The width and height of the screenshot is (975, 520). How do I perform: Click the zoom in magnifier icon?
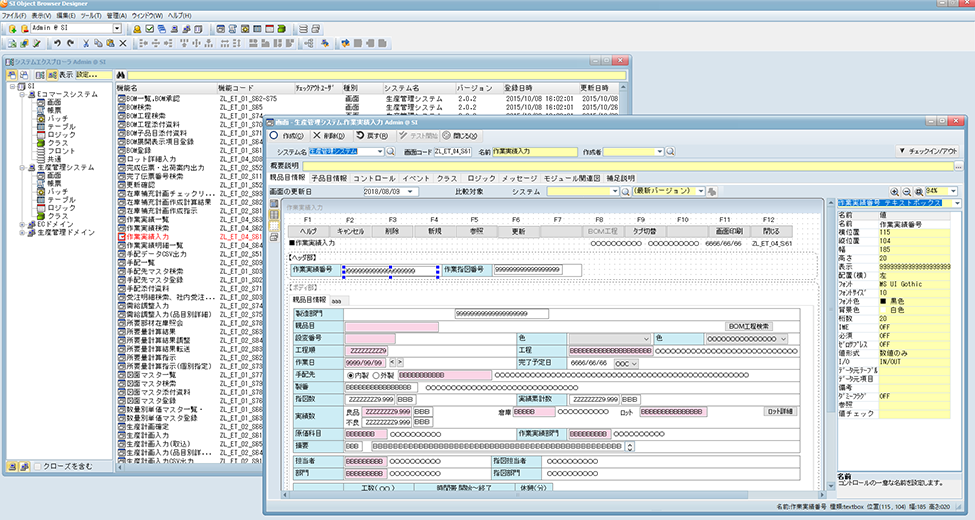(893, 190)
